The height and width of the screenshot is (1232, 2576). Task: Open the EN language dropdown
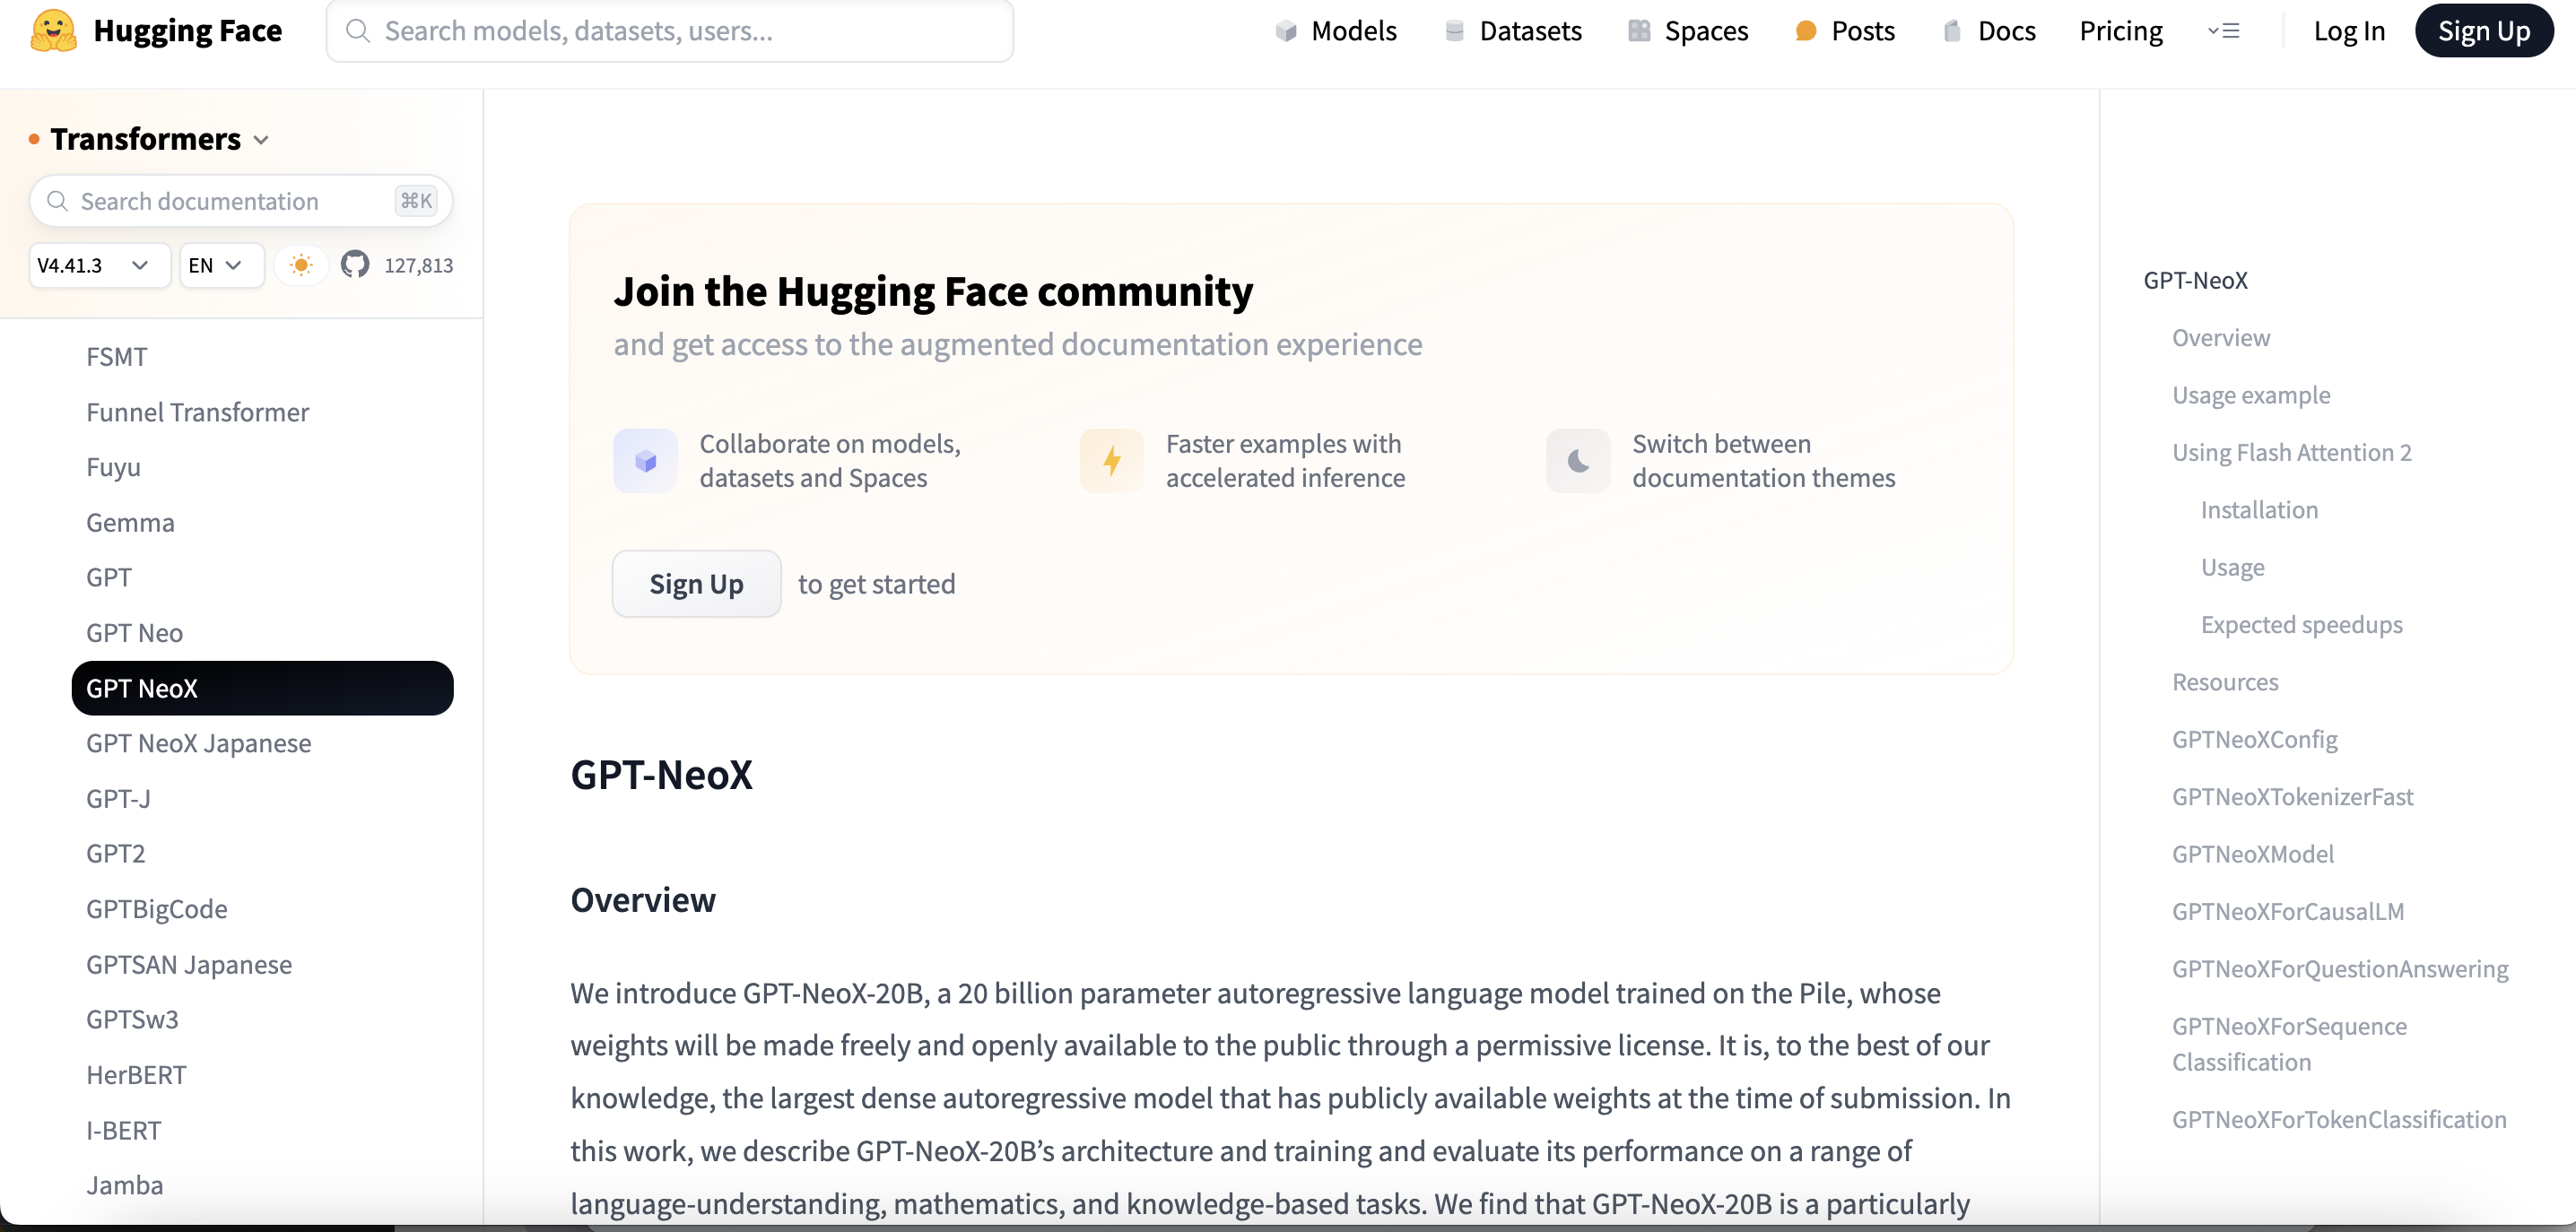click(x=216, y=265)
